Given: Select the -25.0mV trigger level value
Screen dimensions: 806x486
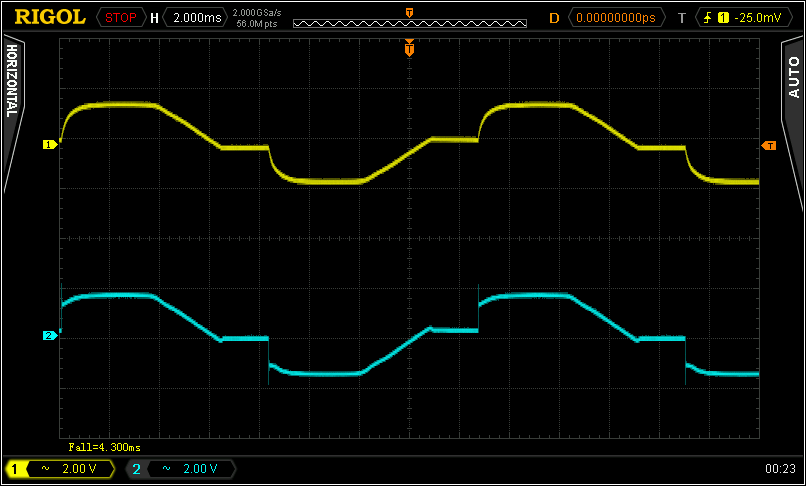Looking at the screenshot, I should 758,18.
